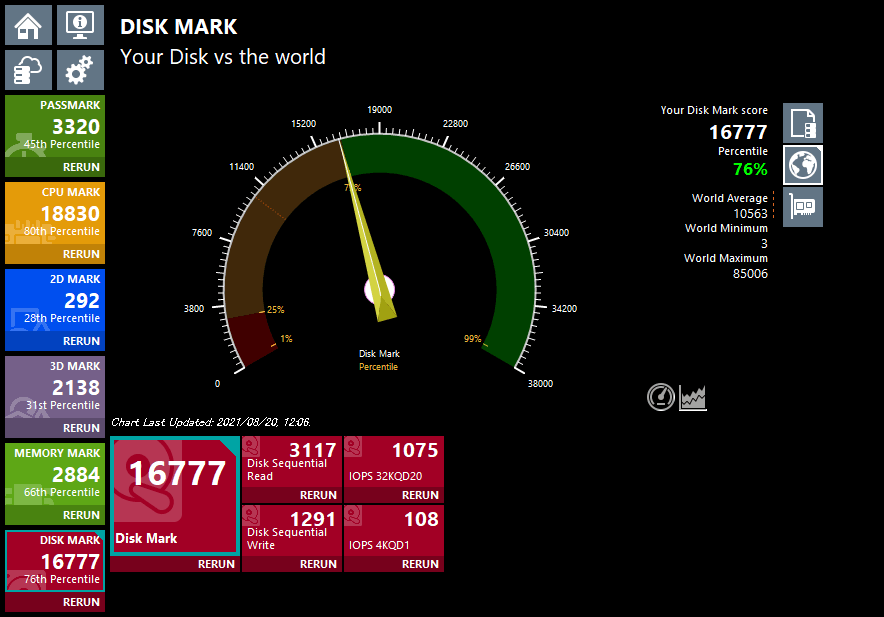The height and width of the screenshot is (617, 884).
Task: Switch to the distribution chart view icon
Action: (693, 398)
